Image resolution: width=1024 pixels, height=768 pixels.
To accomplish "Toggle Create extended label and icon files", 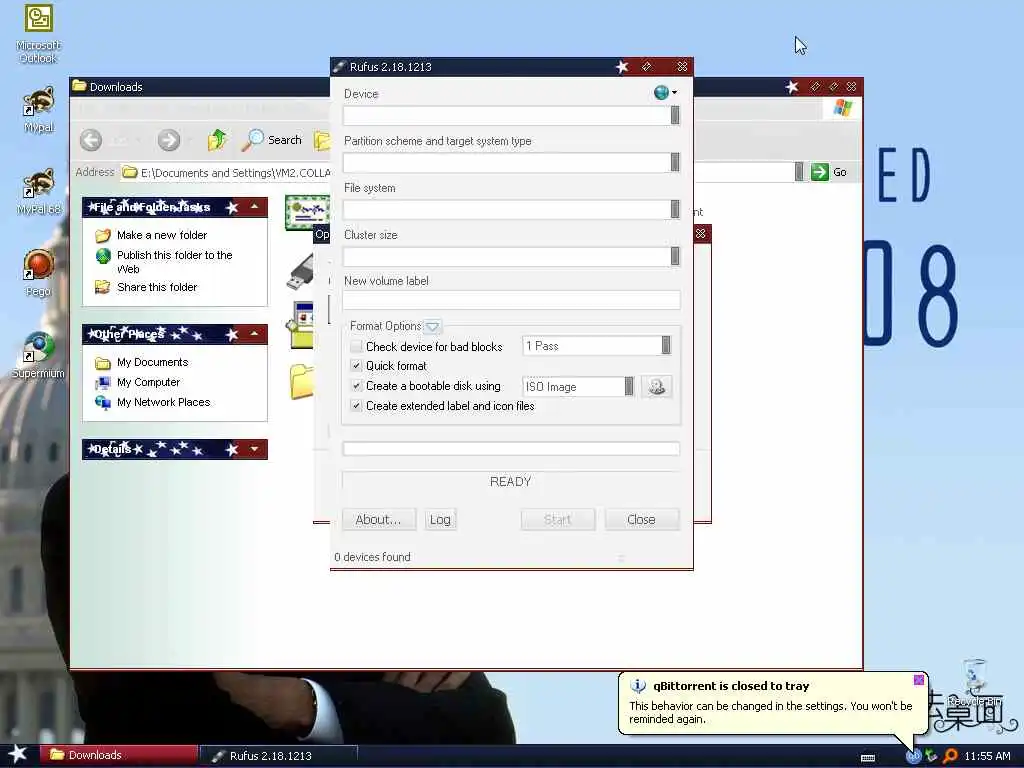I will click(356, 406).
